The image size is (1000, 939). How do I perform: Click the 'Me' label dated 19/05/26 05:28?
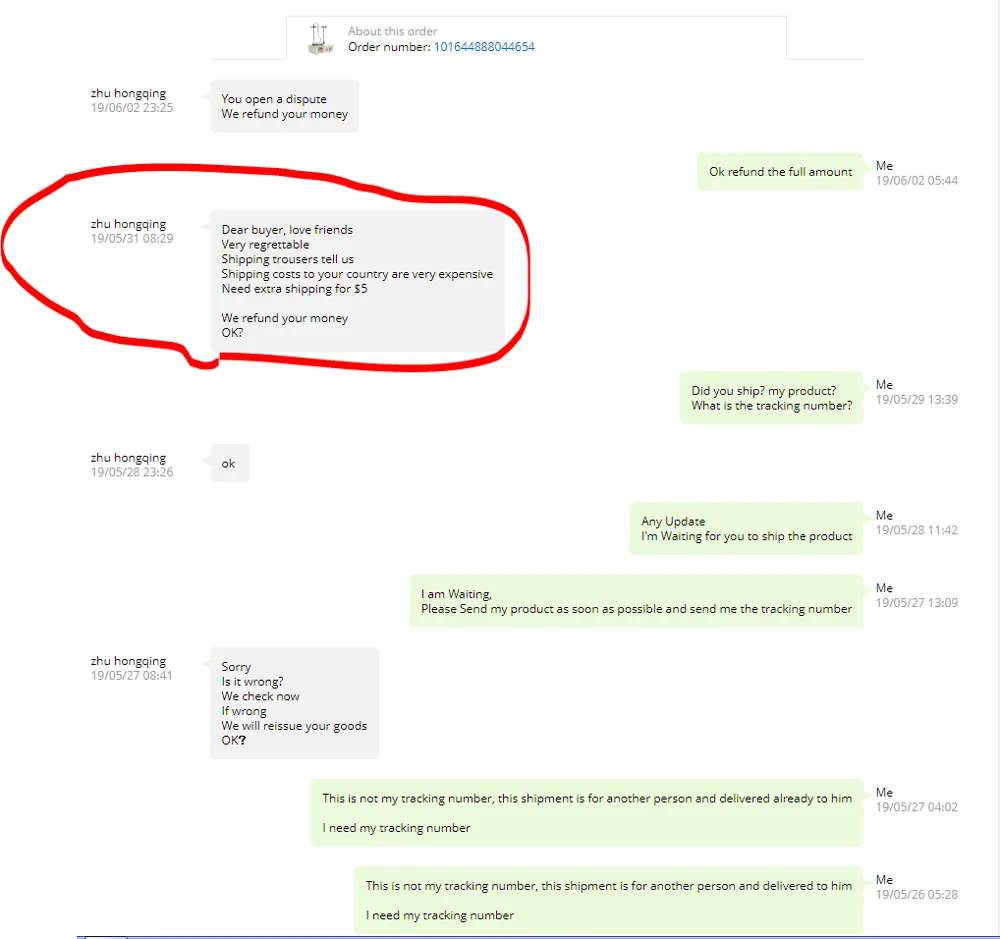click(884, 880)
